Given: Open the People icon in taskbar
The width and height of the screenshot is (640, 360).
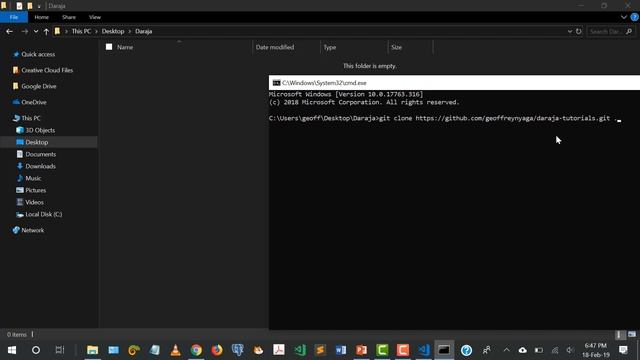Looking at the screenshot, I should (x=487, y=350).
